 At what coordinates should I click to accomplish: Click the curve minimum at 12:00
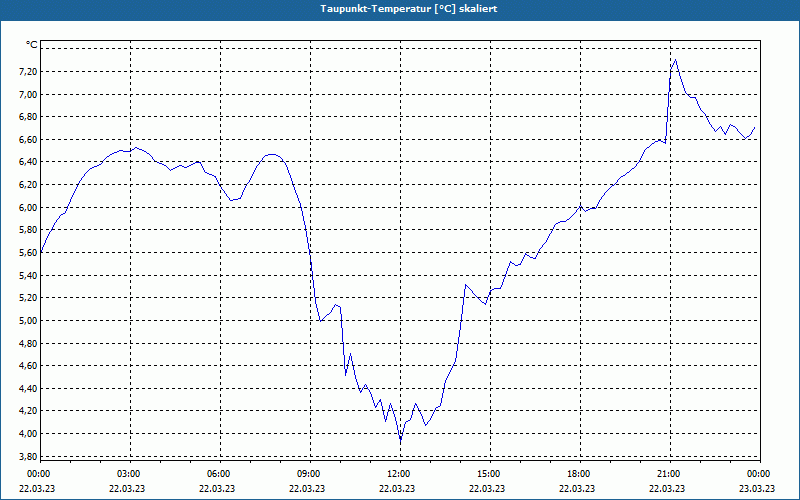401,439
